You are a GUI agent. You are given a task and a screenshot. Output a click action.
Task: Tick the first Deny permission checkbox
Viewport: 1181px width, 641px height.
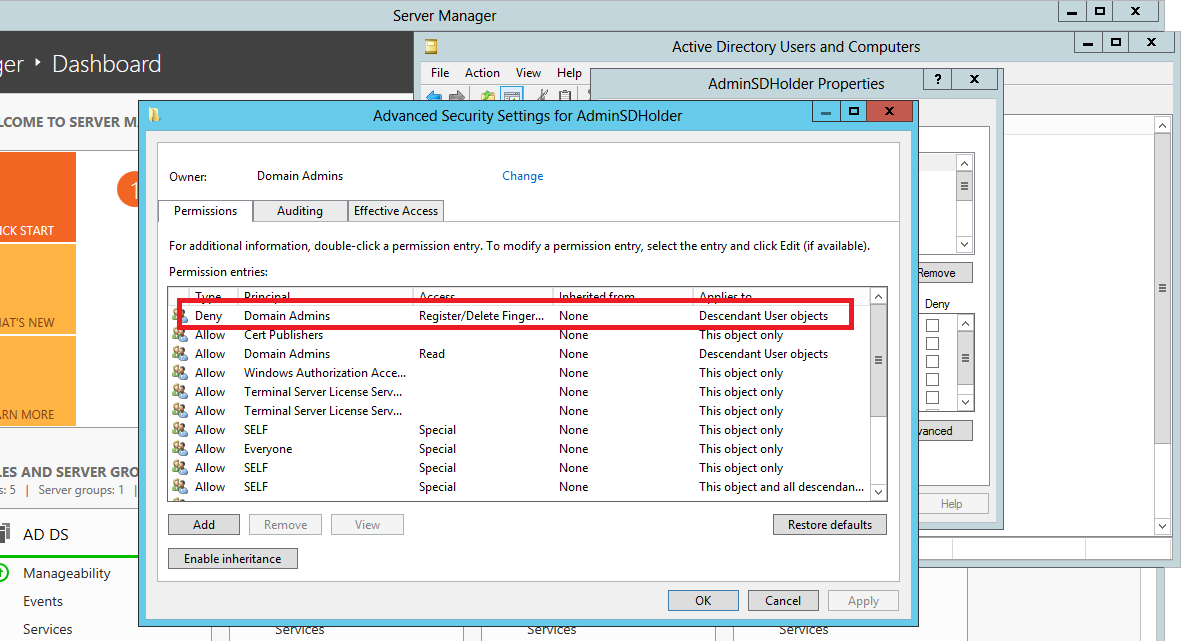[932, 326]
